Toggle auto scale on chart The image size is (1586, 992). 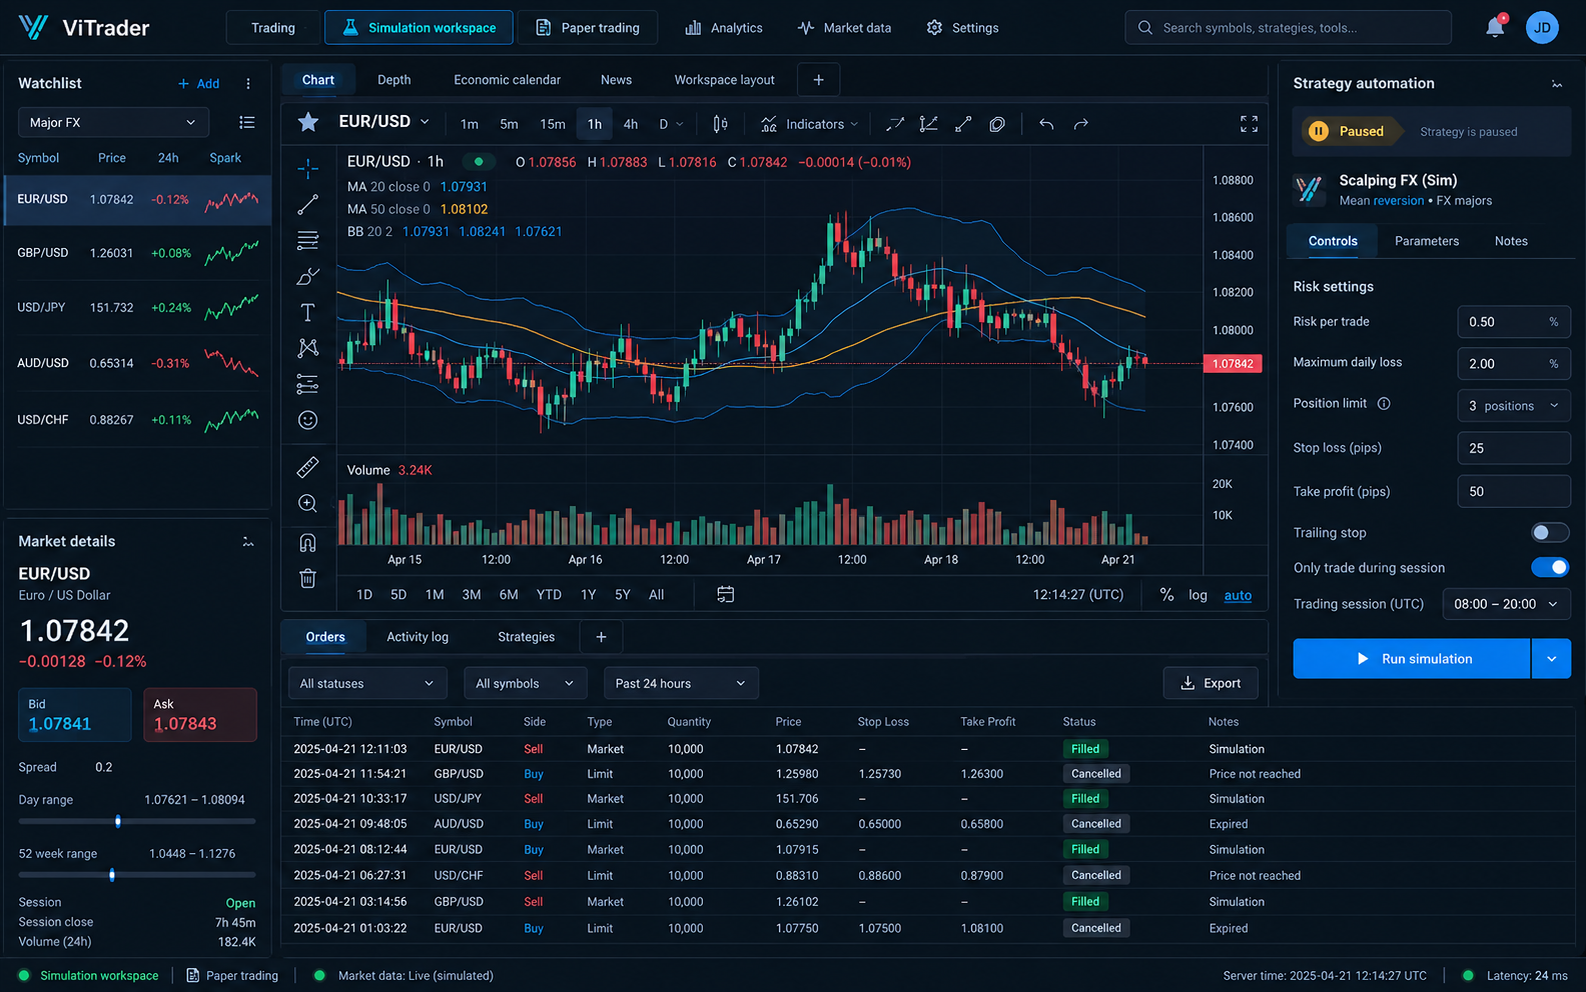click(x=1238, y=595)
